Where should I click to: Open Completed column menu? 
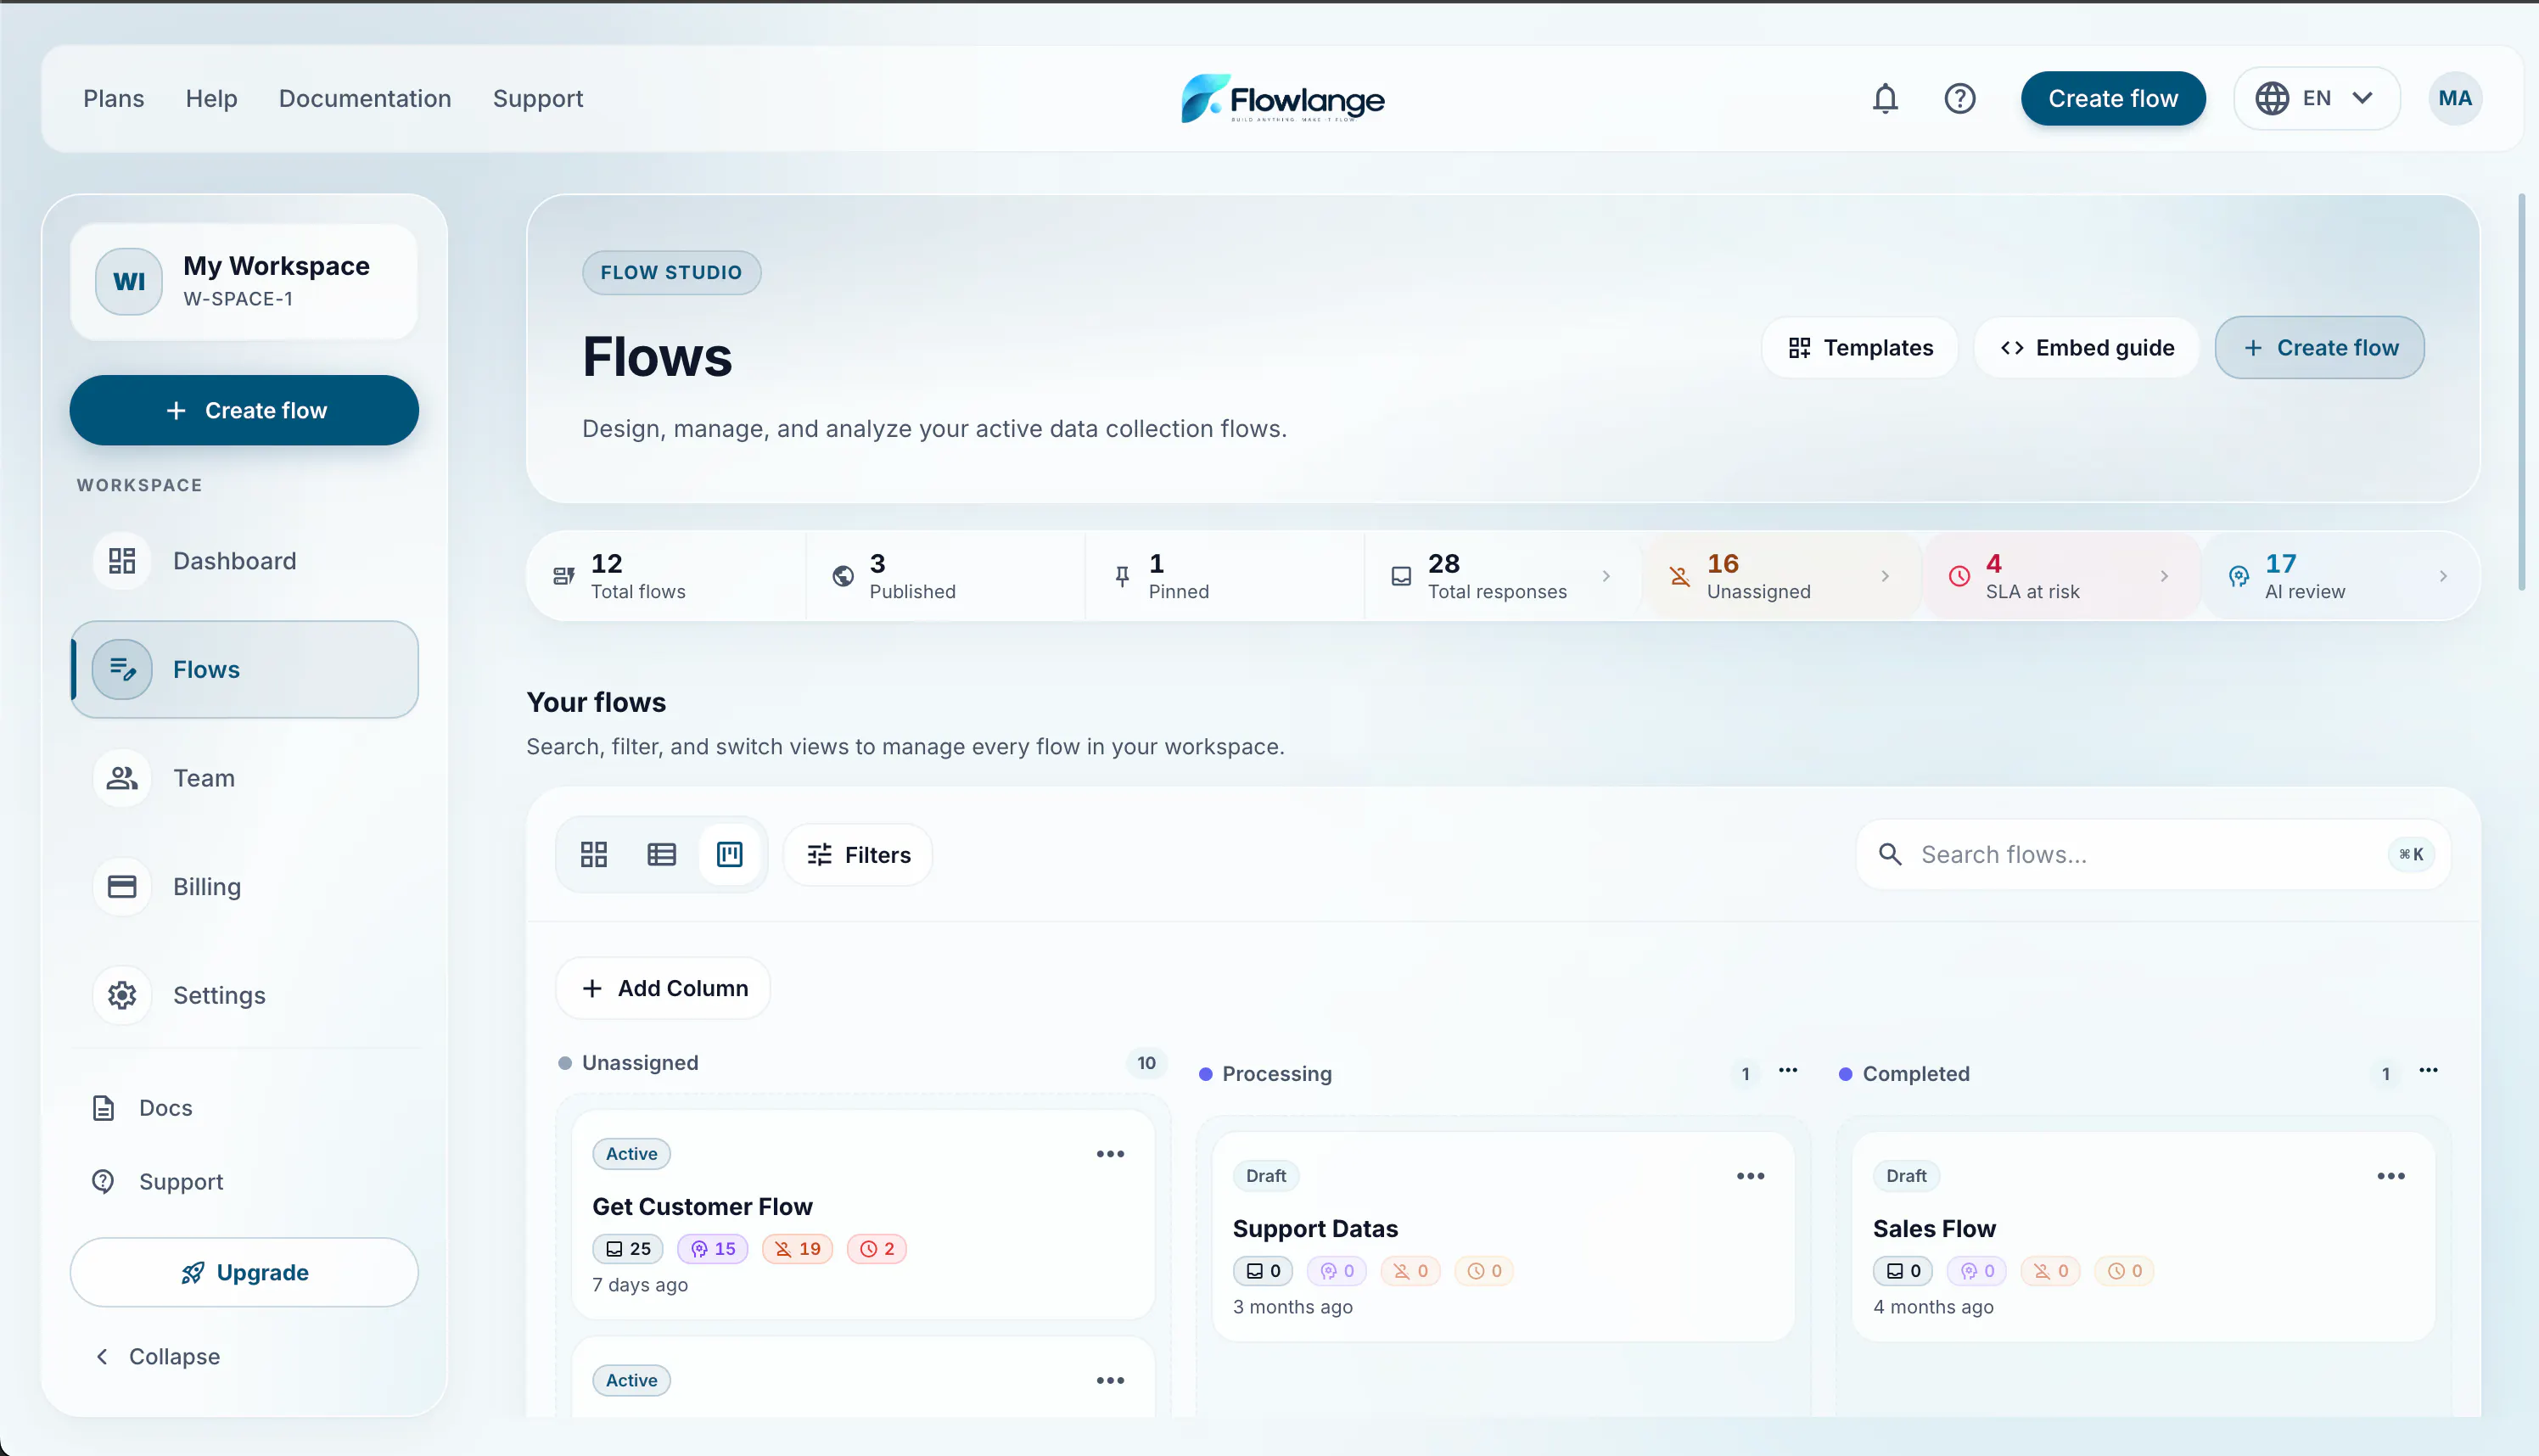click(2428, 1071)
